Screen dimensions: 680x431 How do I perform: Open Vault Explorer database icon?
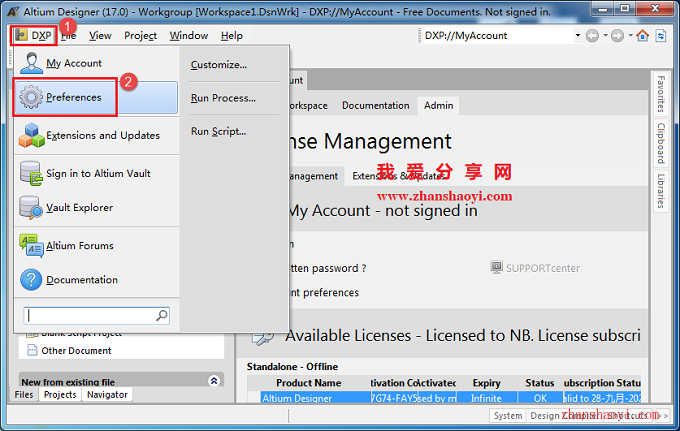(31, 207)
